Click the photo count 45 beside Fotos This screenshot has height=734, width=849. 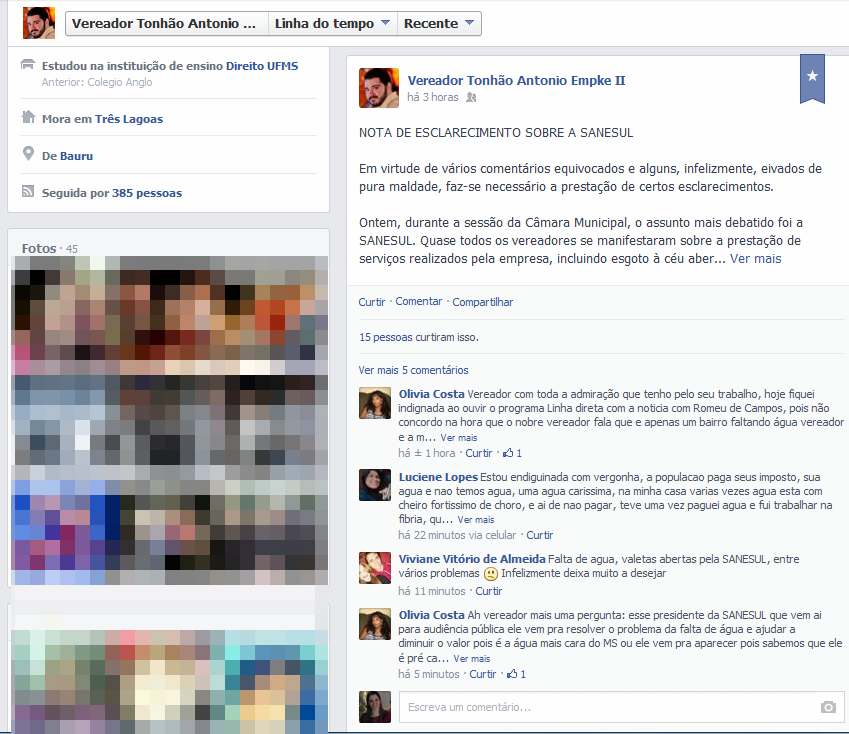click(x=71, y=249)
